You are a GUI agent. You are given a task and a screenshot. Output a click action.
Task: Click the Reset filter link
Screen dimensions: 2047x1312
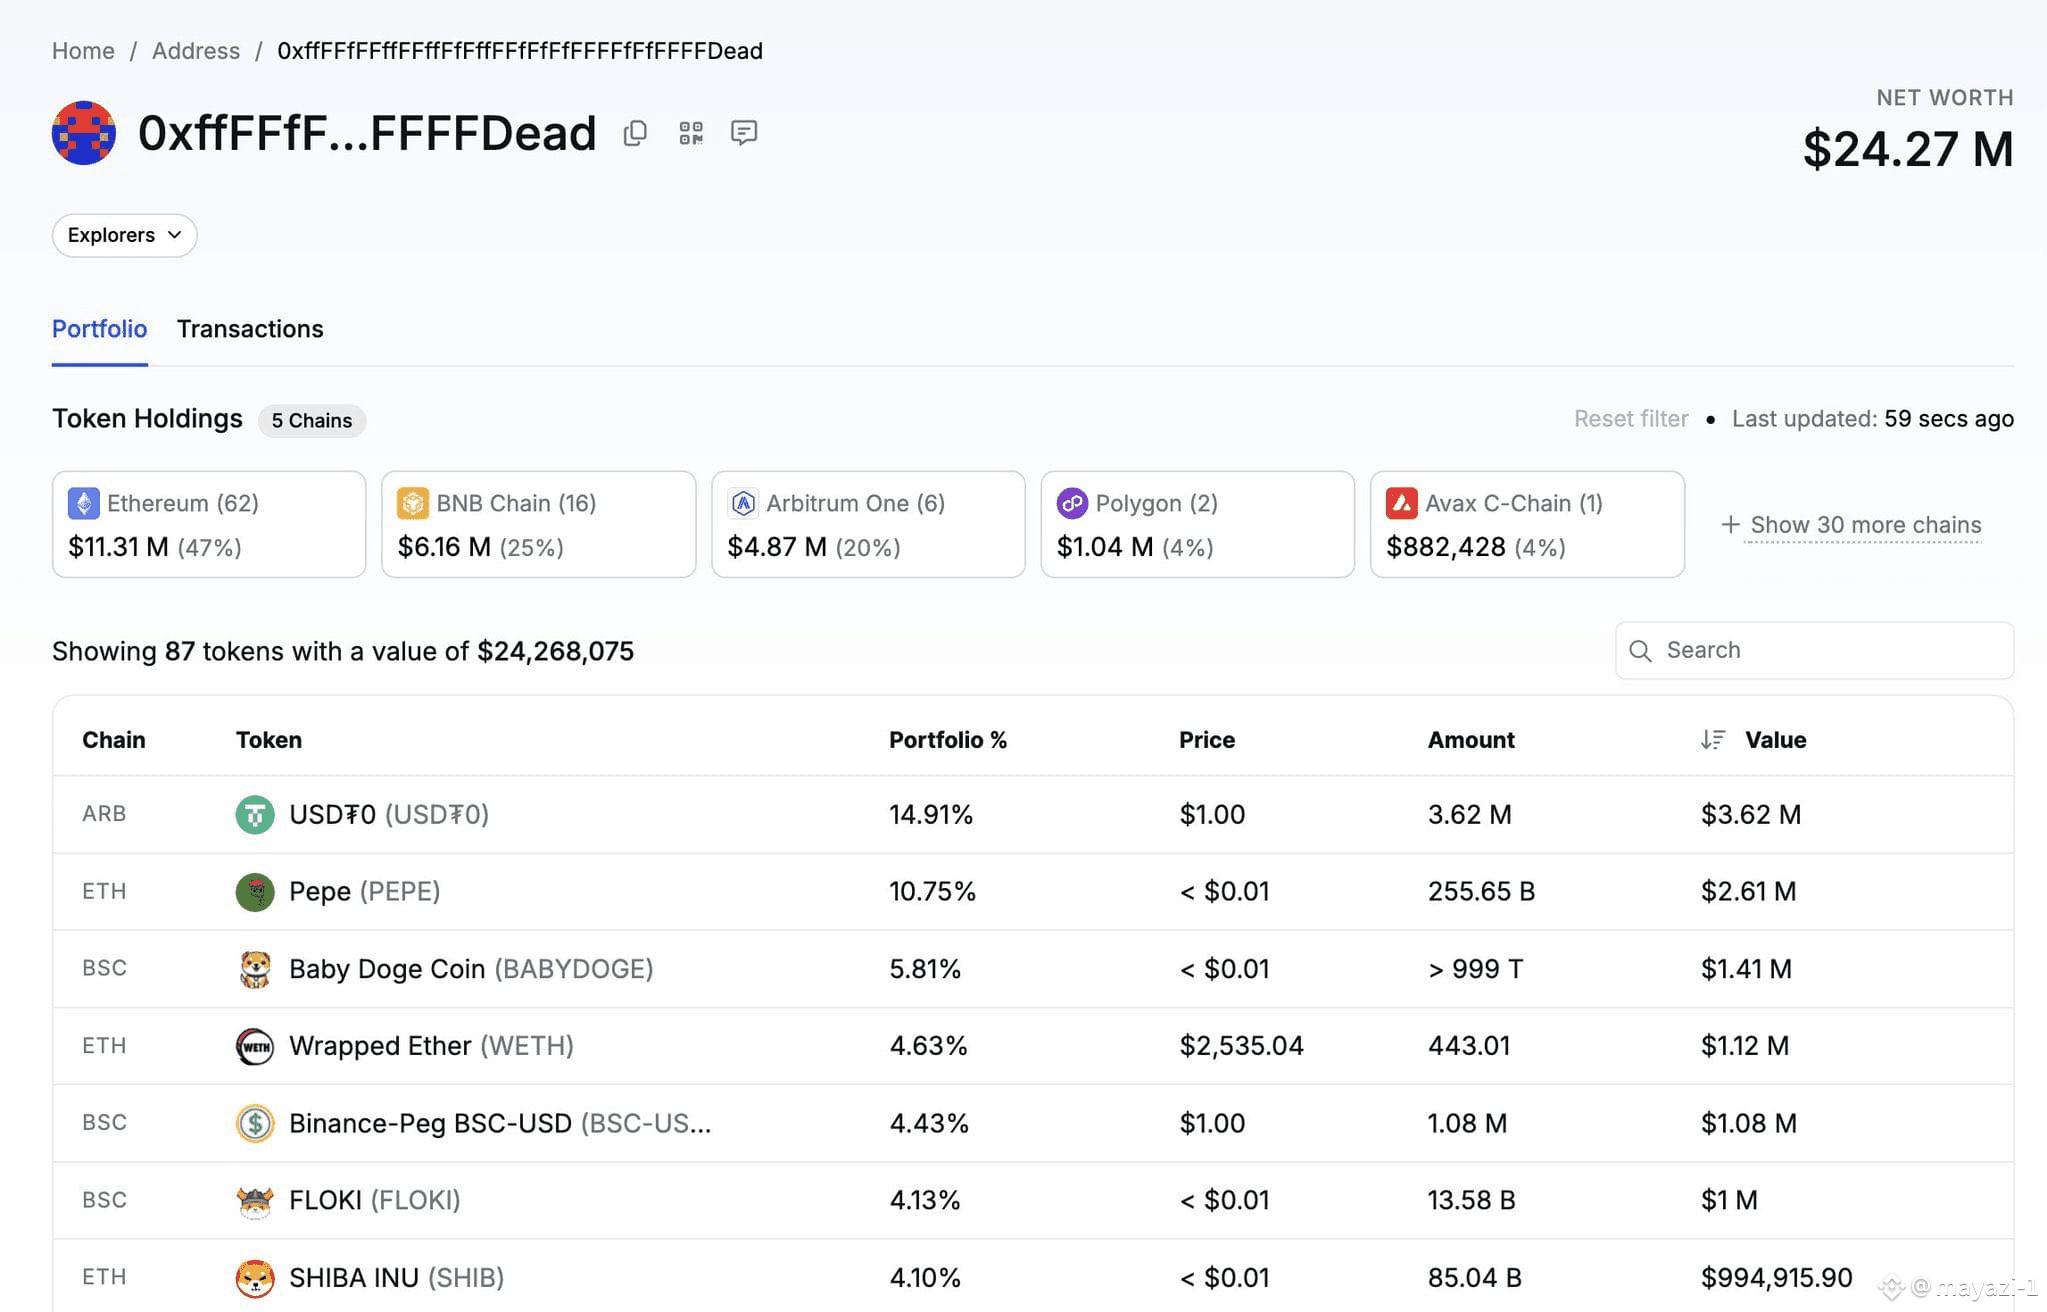[x=1631, y=419]
